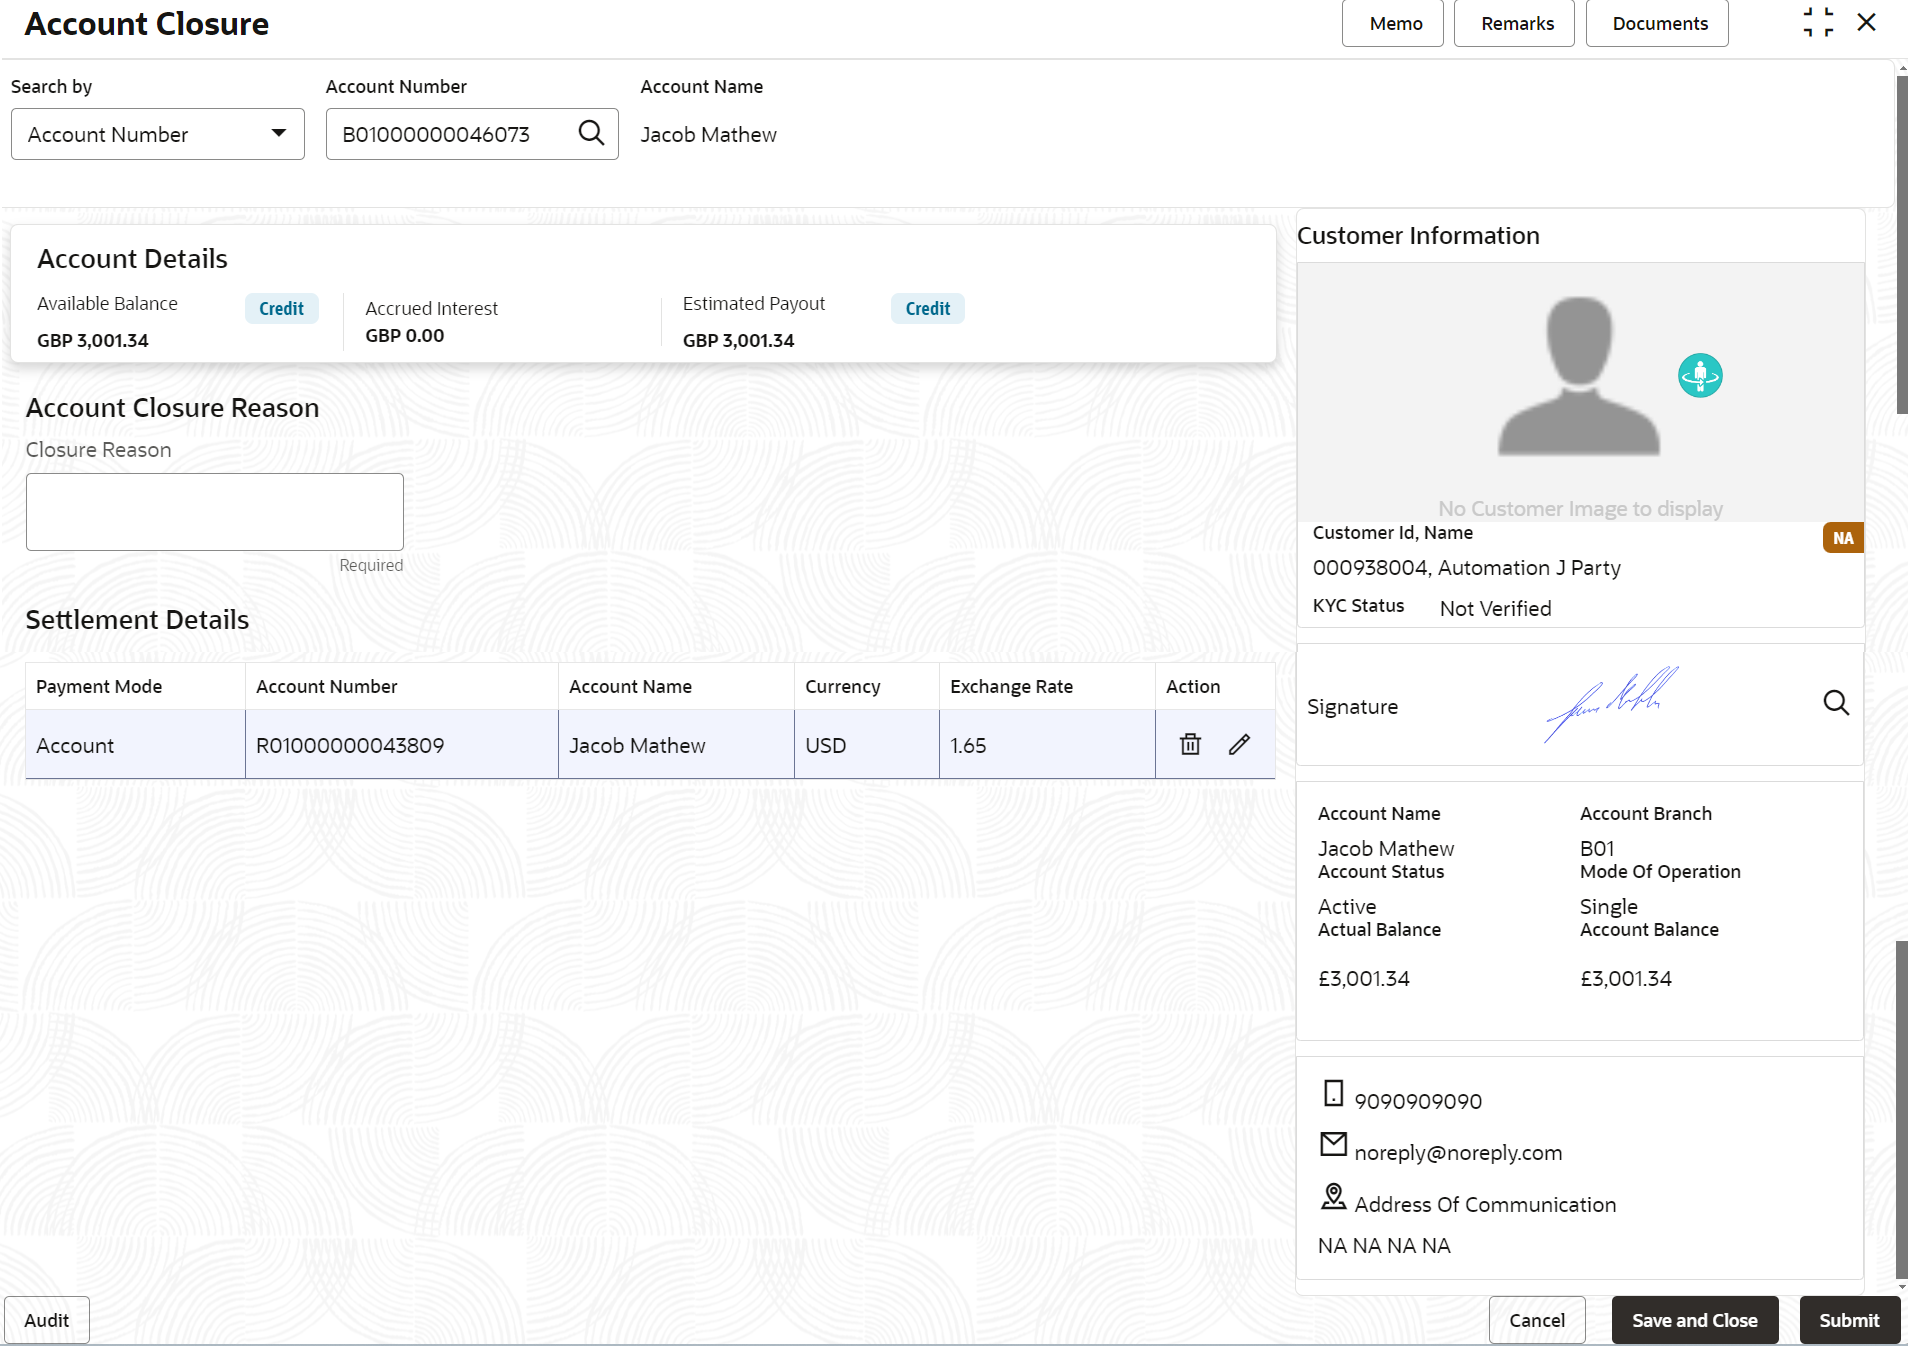Click the mobile phone icon

(1333, 1093)
